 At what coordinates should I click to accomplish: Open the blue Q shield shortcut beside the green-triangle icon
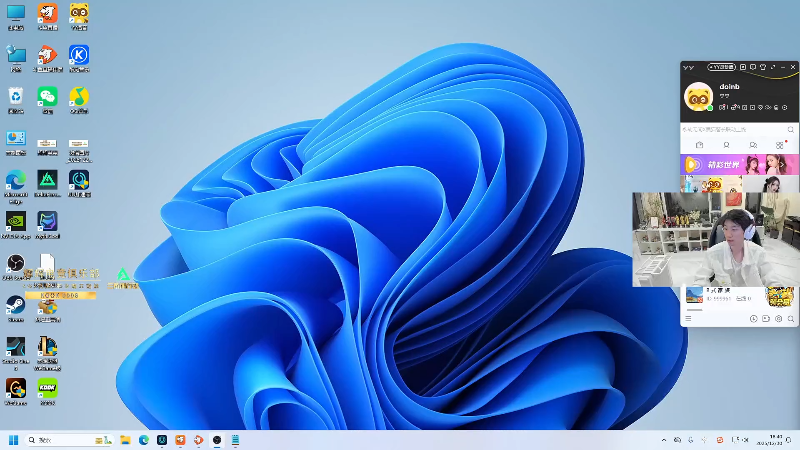[79, 184]
